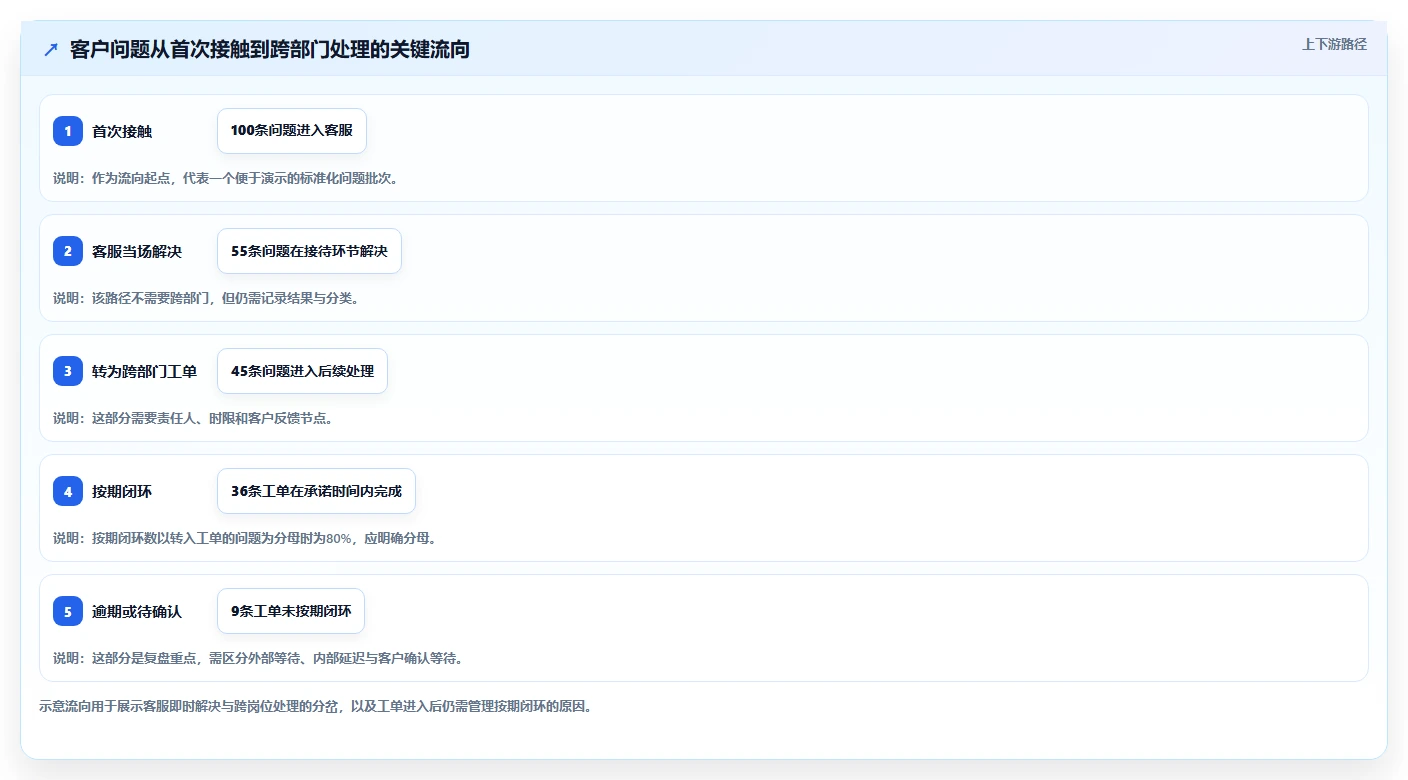This screenshot has height=780, width=1408.
Task: Click the step 4 number badge
Action: point(68,491)
